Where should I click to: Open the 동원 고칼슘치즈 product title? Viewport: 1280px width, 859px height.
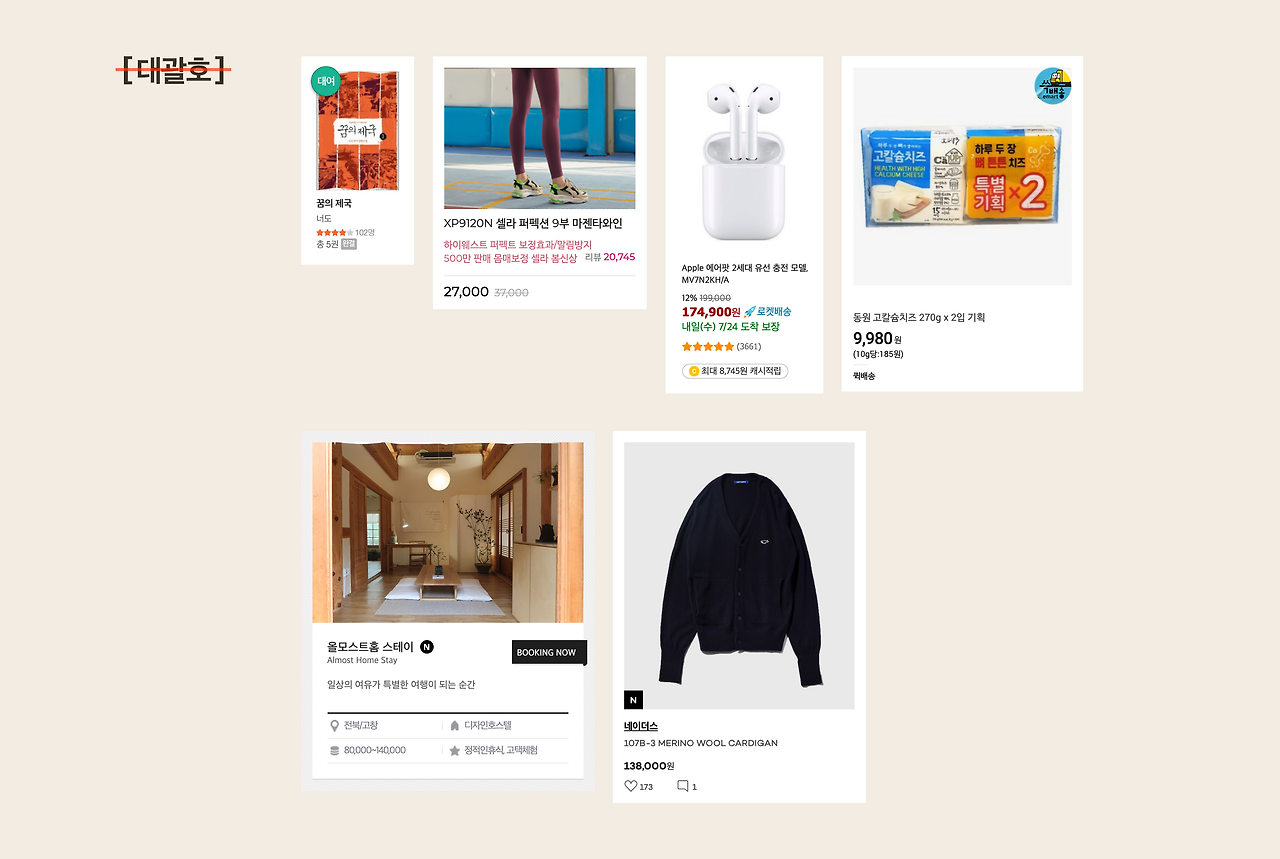click(919, 318)
